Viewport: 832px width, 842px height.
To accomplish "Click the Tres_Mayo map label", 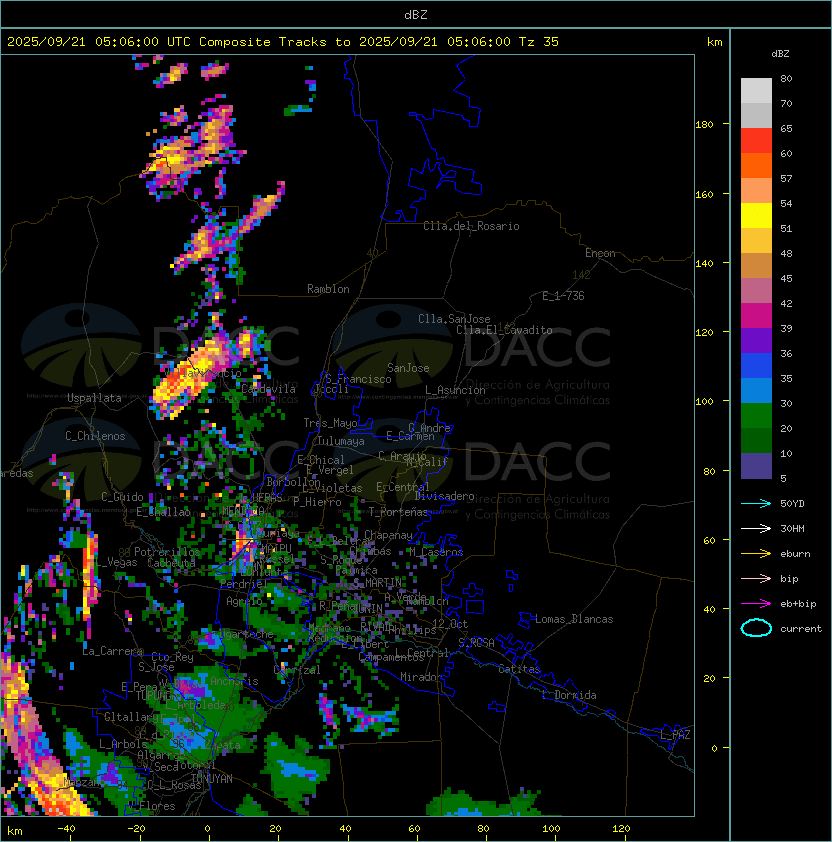I will (330, 423).
